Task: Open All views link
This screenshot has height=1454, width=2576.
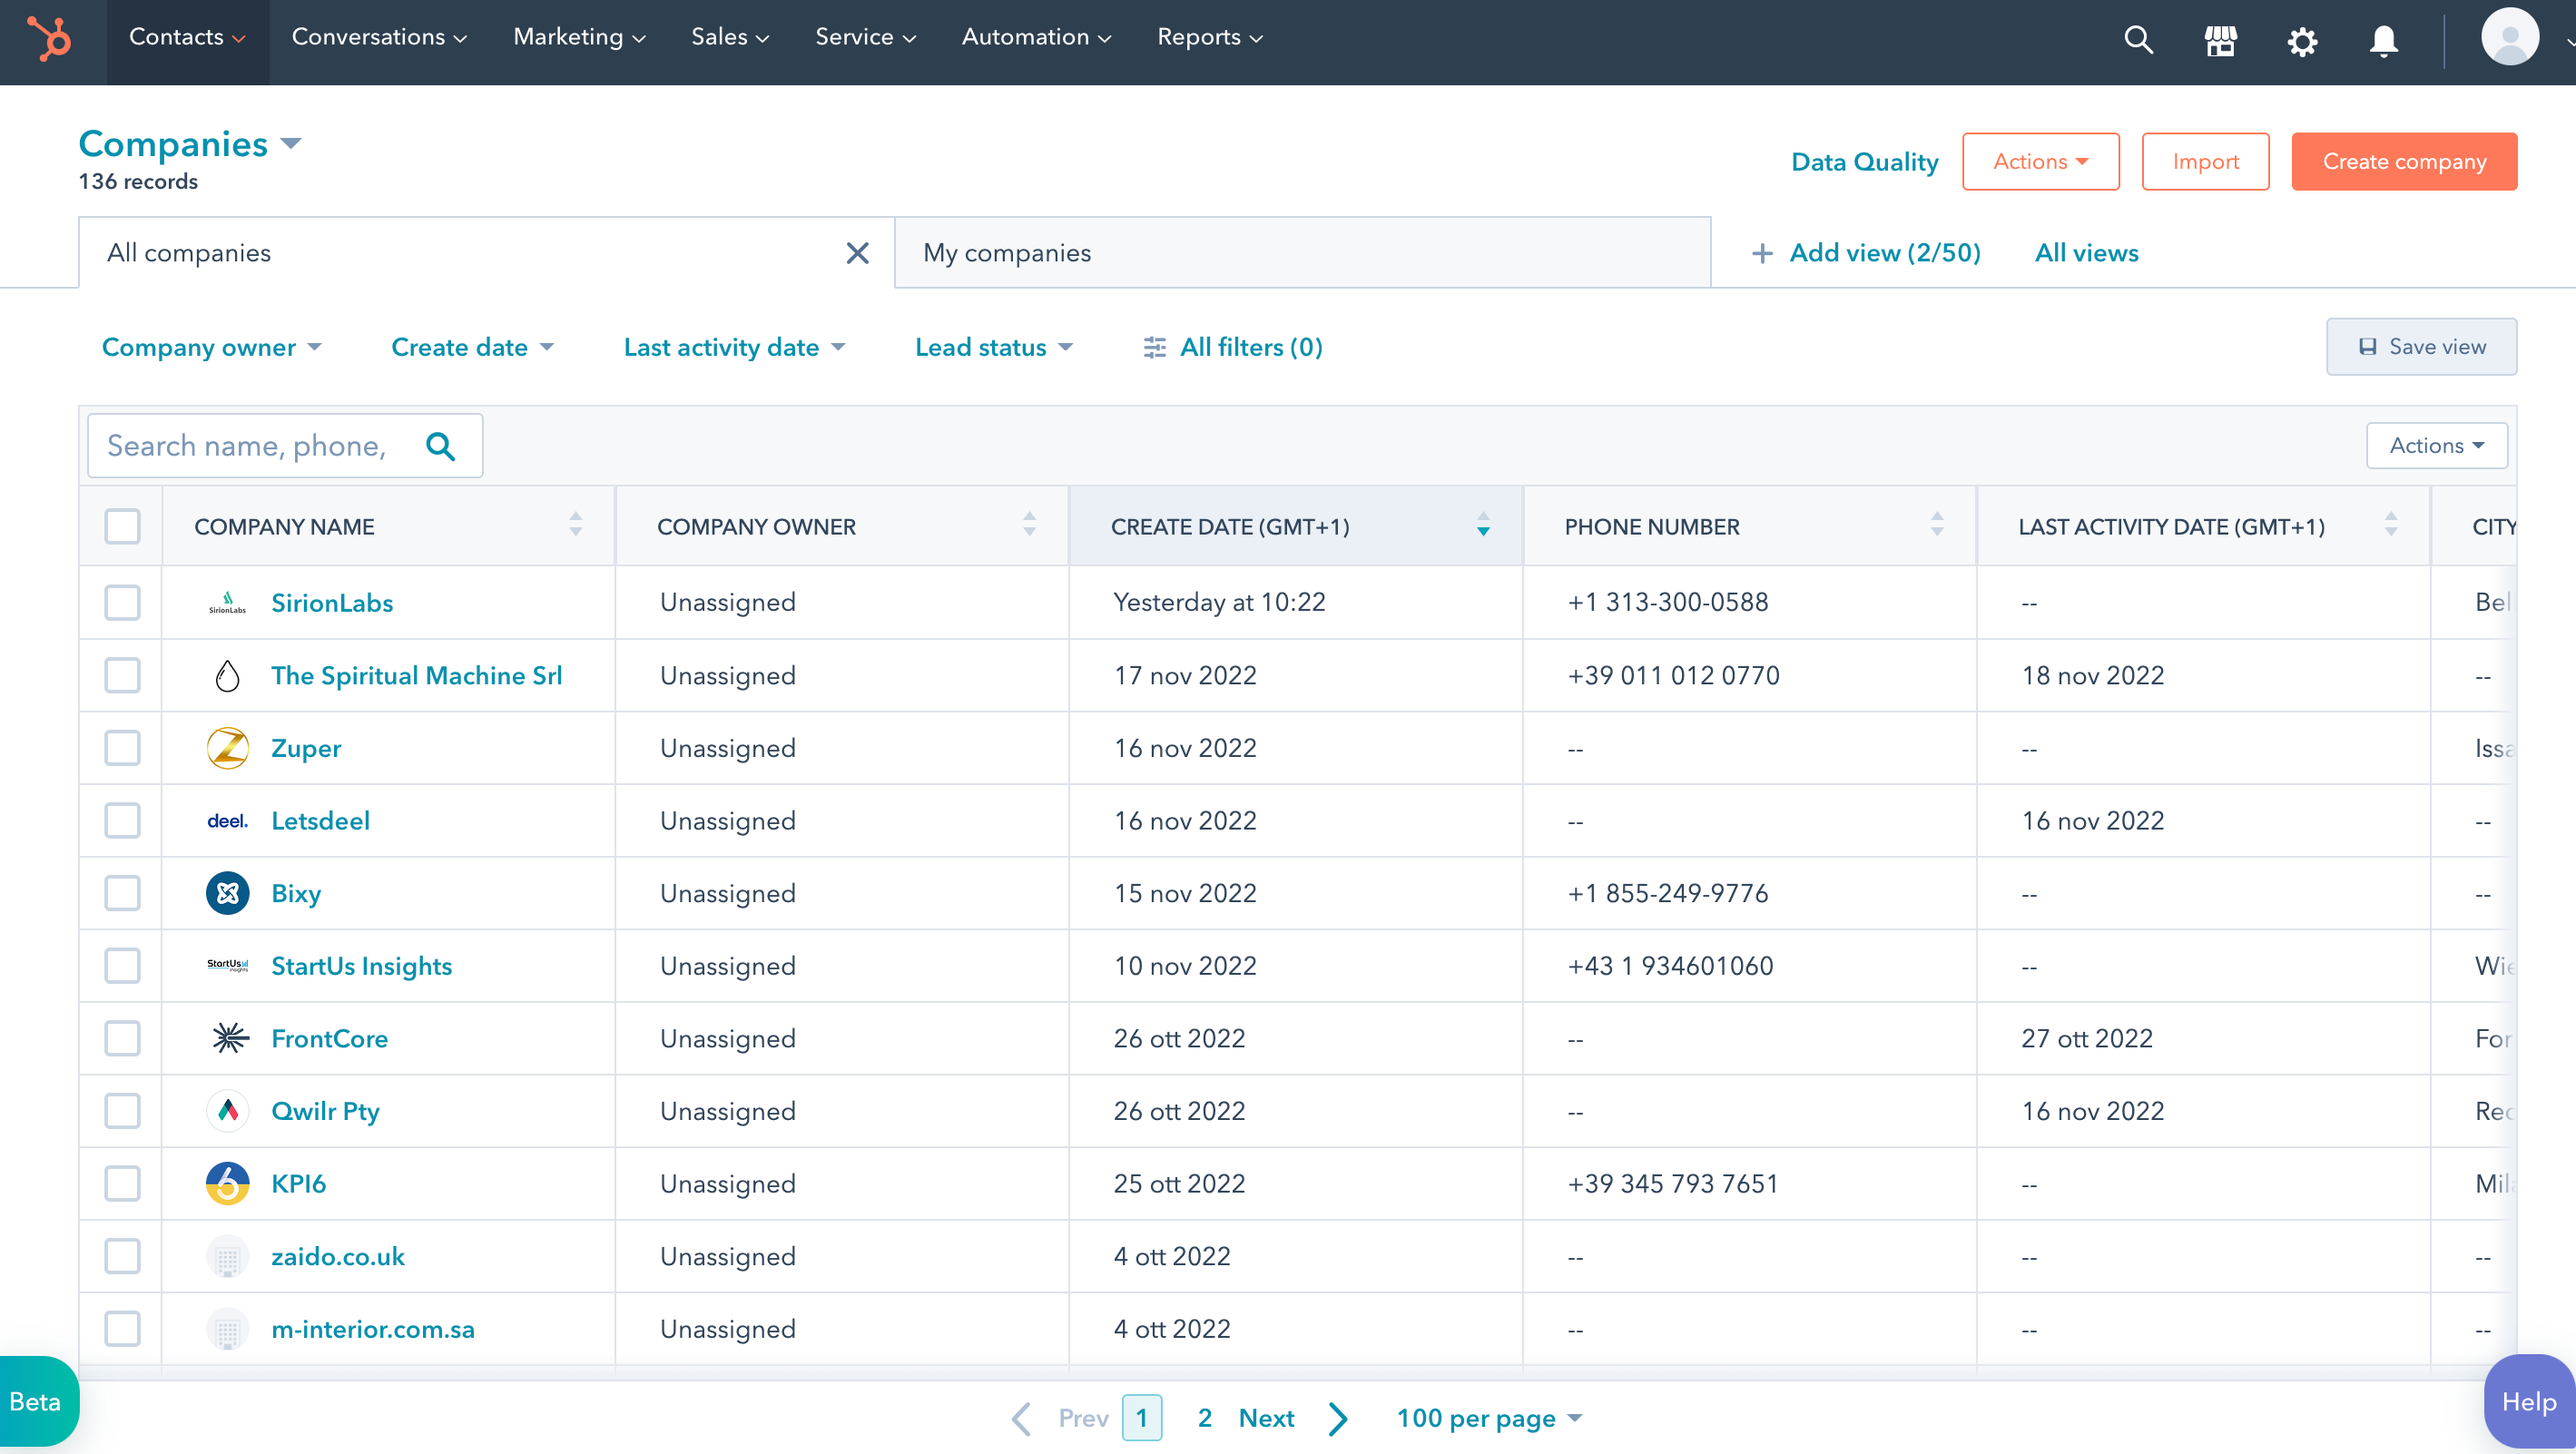Action: point(2086,253)
